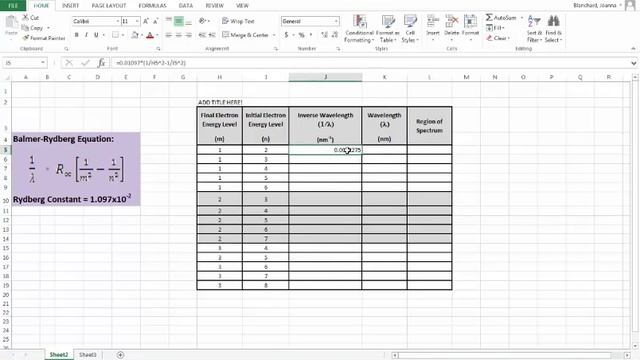This screenshot has height=360, width=640.
Task: Click the Clear eraser icon
Action: pos(489,38)
